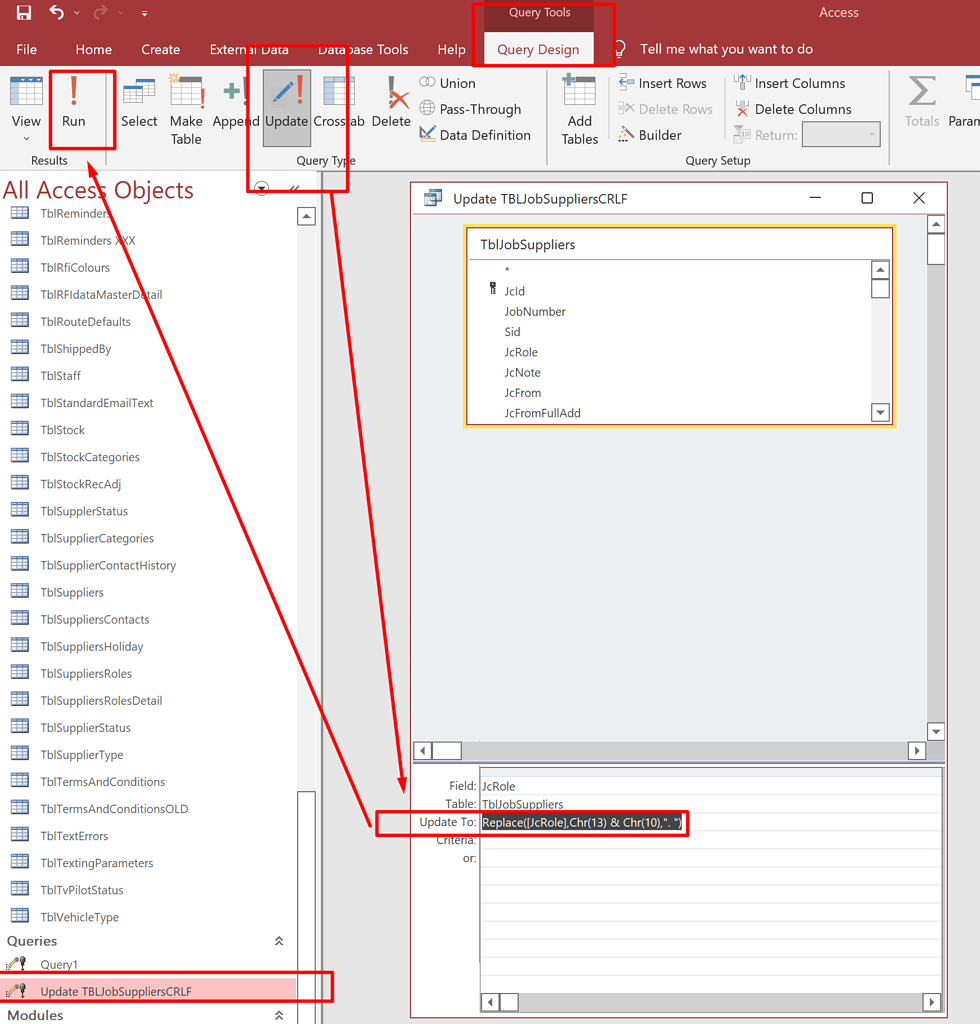Screen dimensions: 980x1024
Task: Switch to the Create ribbon tab
Action: pos(161,49)
